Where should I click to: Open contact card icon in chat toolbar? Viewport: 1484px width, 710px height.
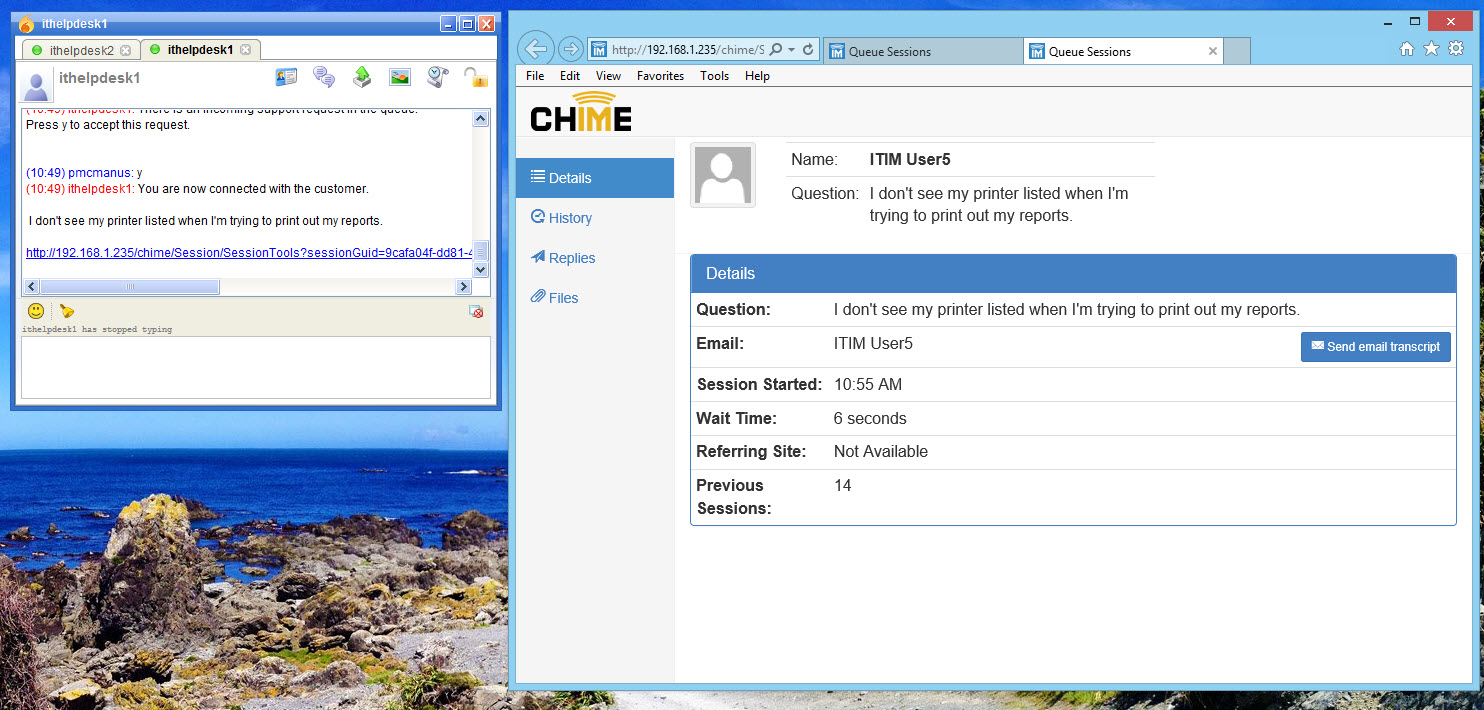tap(286, 77)
